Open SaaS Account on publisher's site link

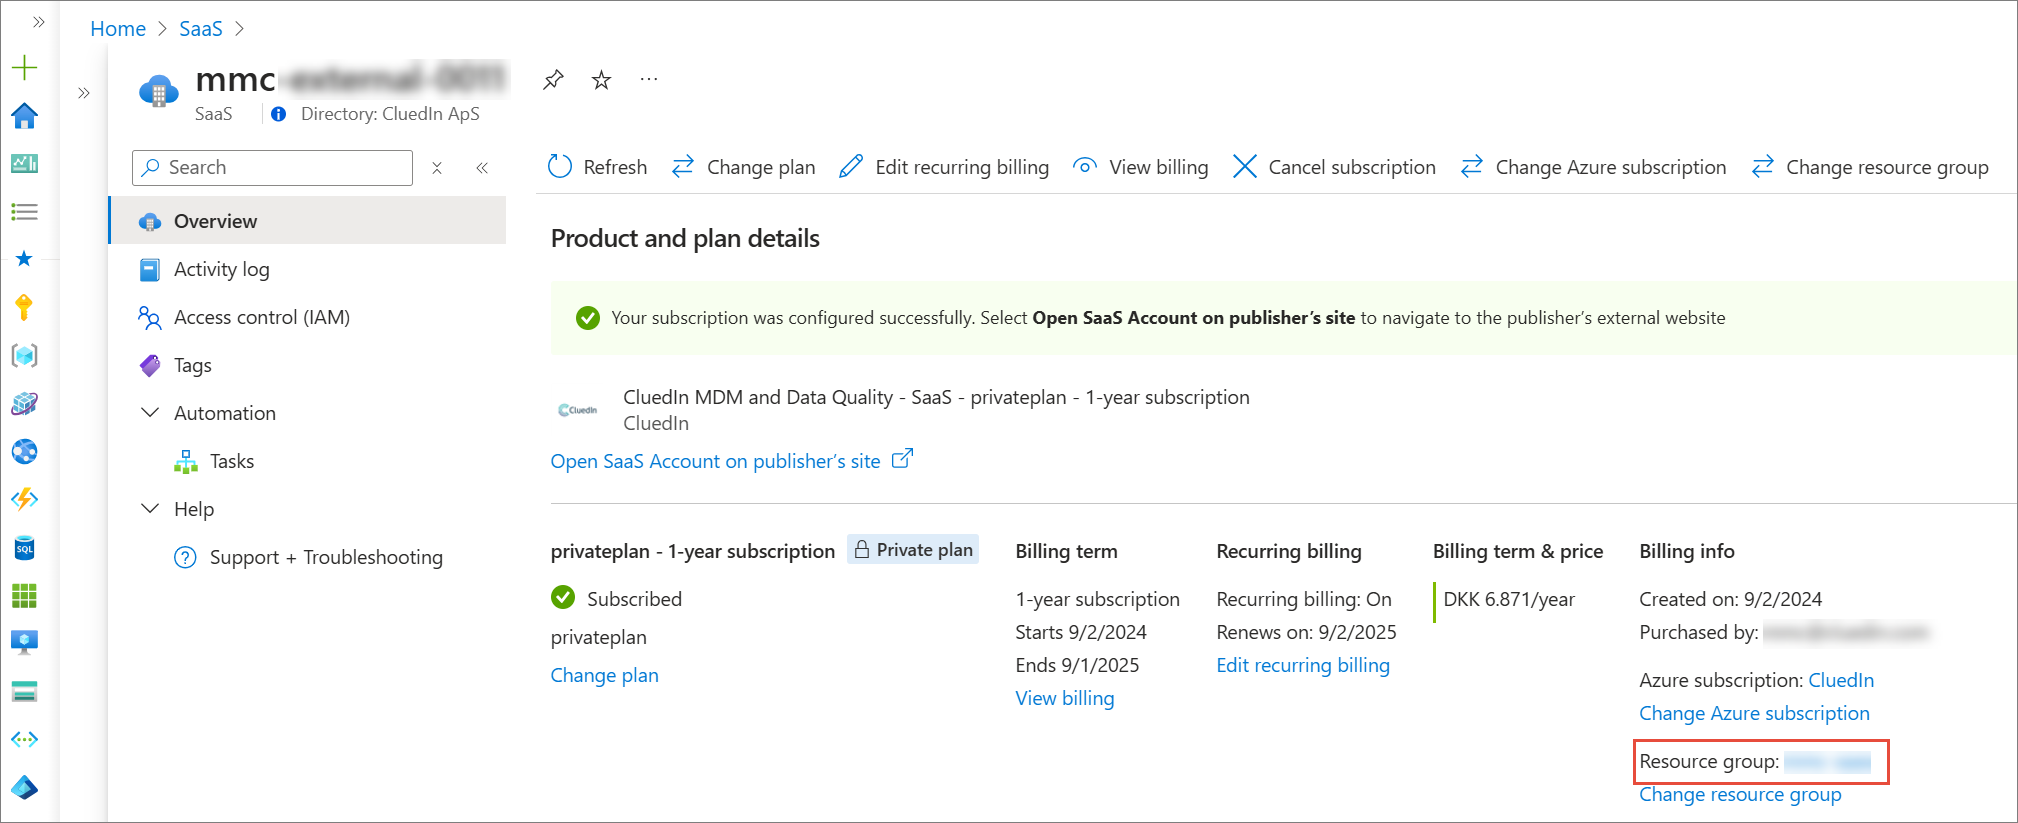point(731,461)
